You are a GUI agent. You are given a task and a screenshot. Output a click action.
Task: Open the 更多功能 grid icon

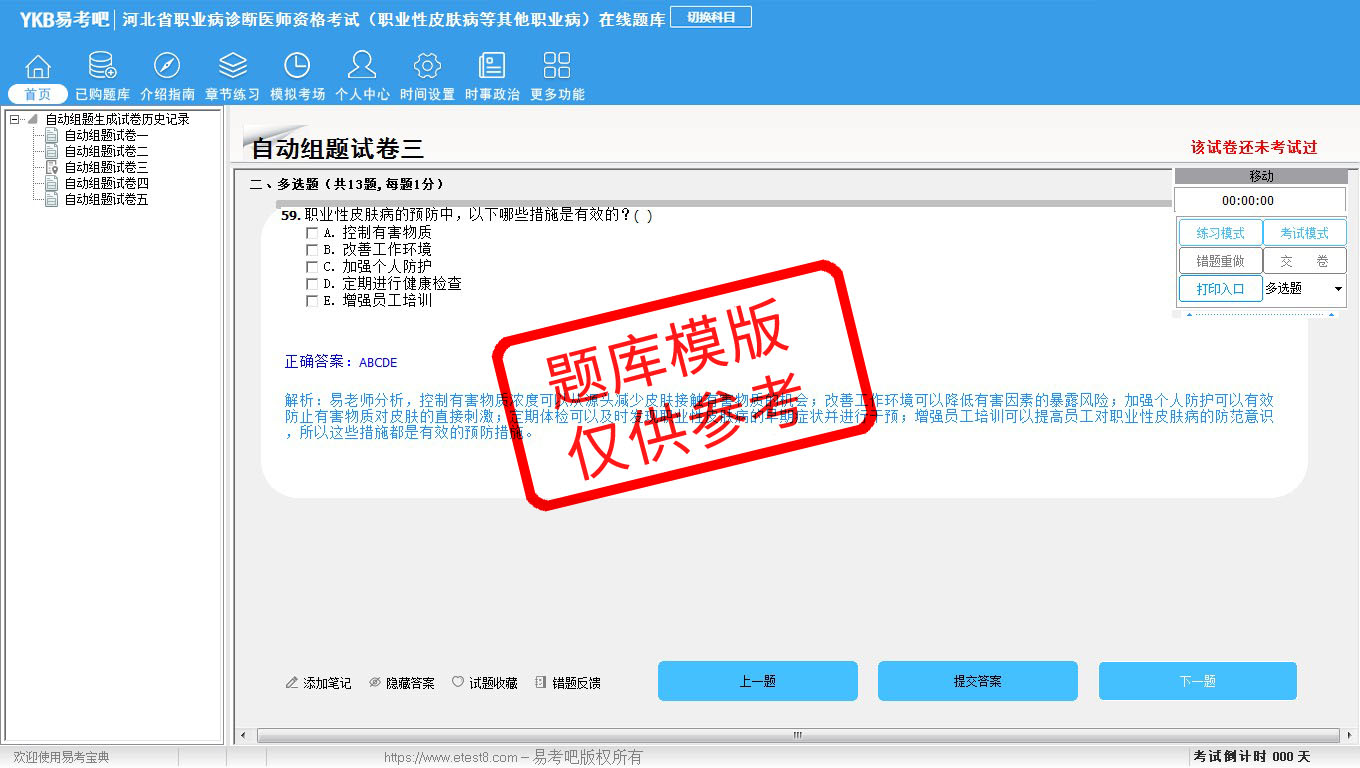[557, 66]
